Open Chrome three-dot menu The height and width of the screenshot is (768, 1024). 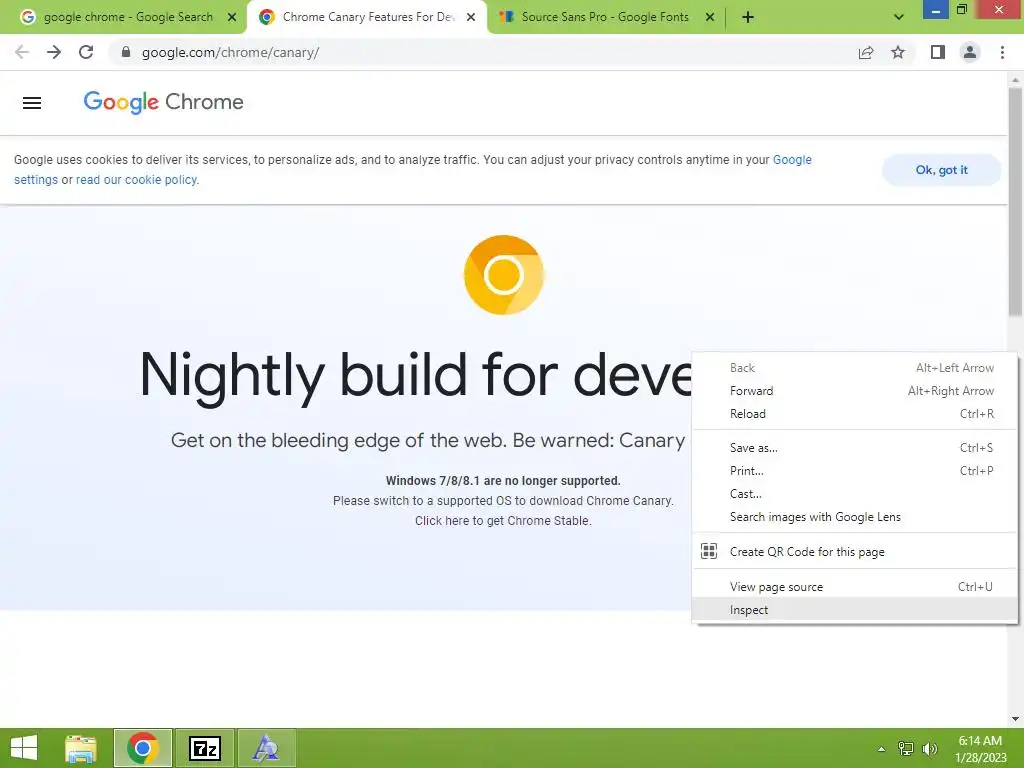click(x=1002, y=52)
